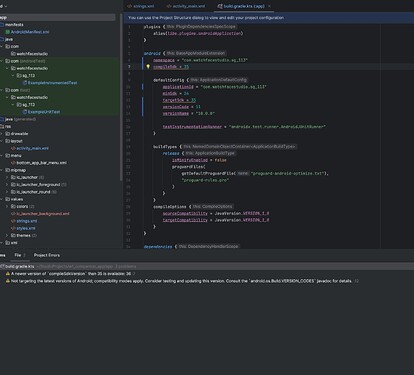Select styles.xml in the values folder
This screenshot has height=375, width=414.
point(26,228)
